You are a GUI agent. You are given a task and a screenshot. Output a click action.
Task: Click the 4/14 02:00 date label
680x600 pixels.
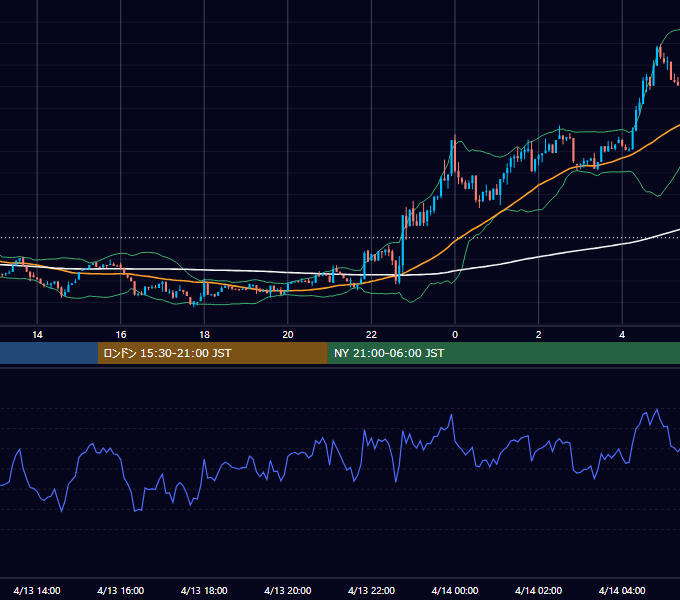coord(538,590)
